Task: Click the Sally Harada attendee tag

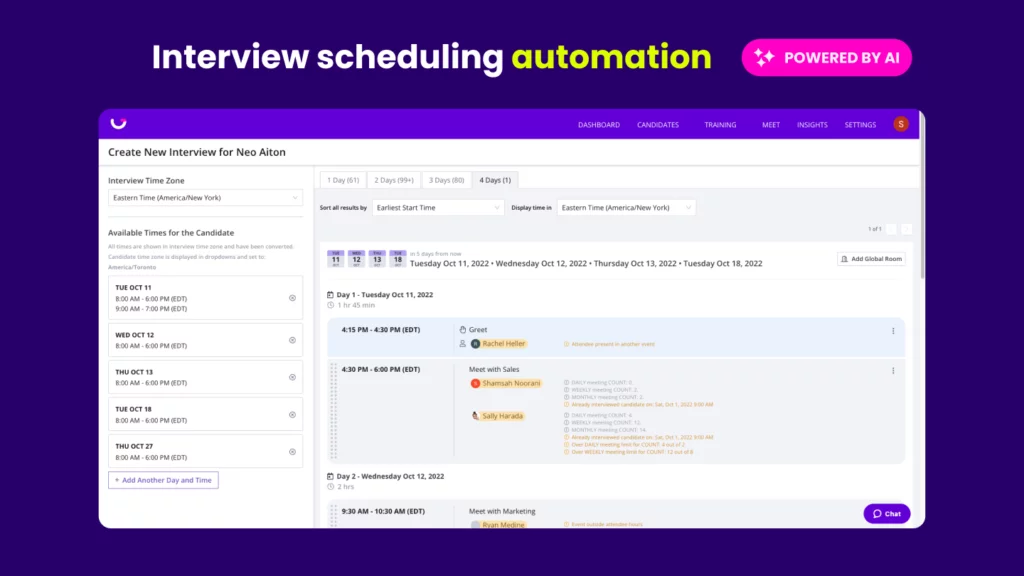Action: coord(498,416)
